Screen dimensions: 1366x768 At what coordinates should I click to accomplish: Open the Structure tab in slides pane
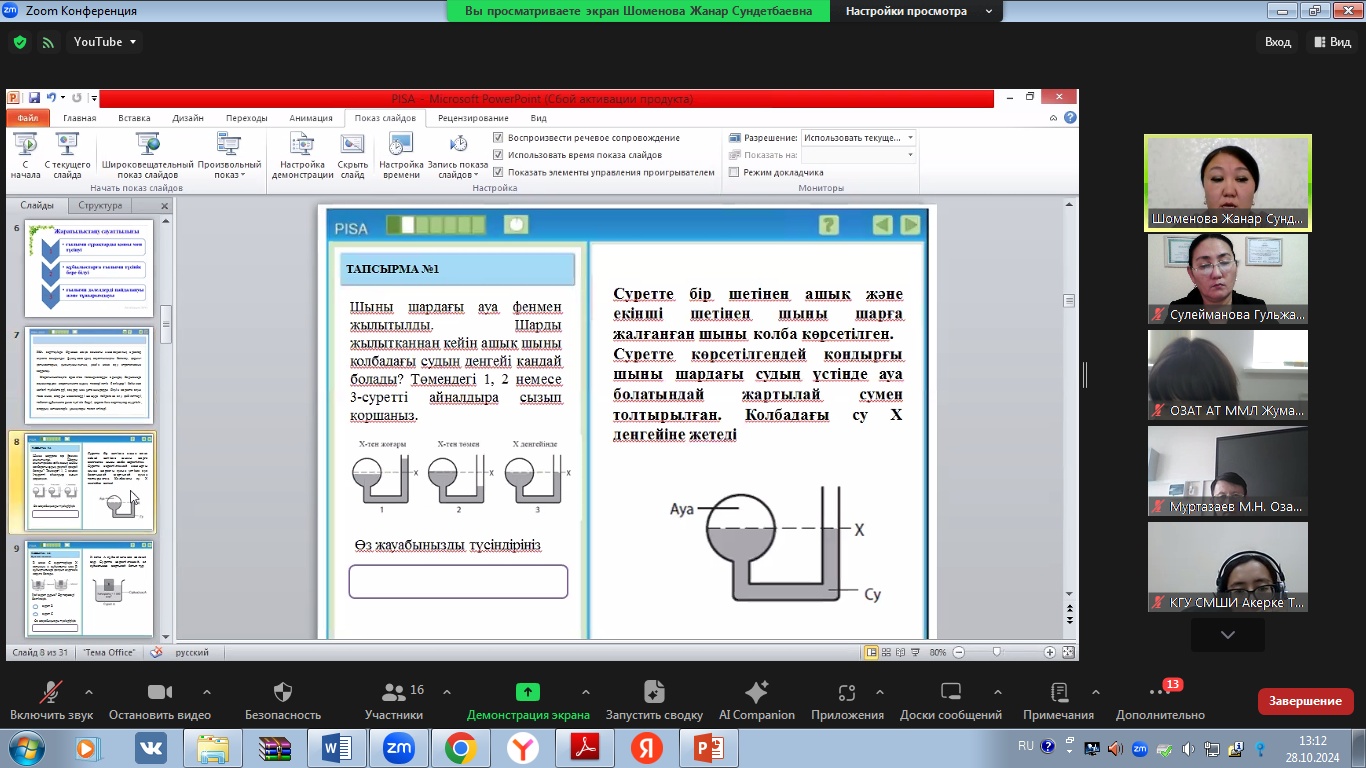tap(100, 206)
